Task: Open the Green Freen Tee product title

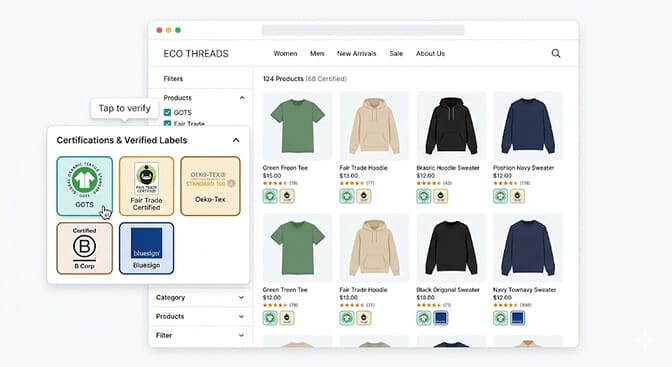Action: 285,168
